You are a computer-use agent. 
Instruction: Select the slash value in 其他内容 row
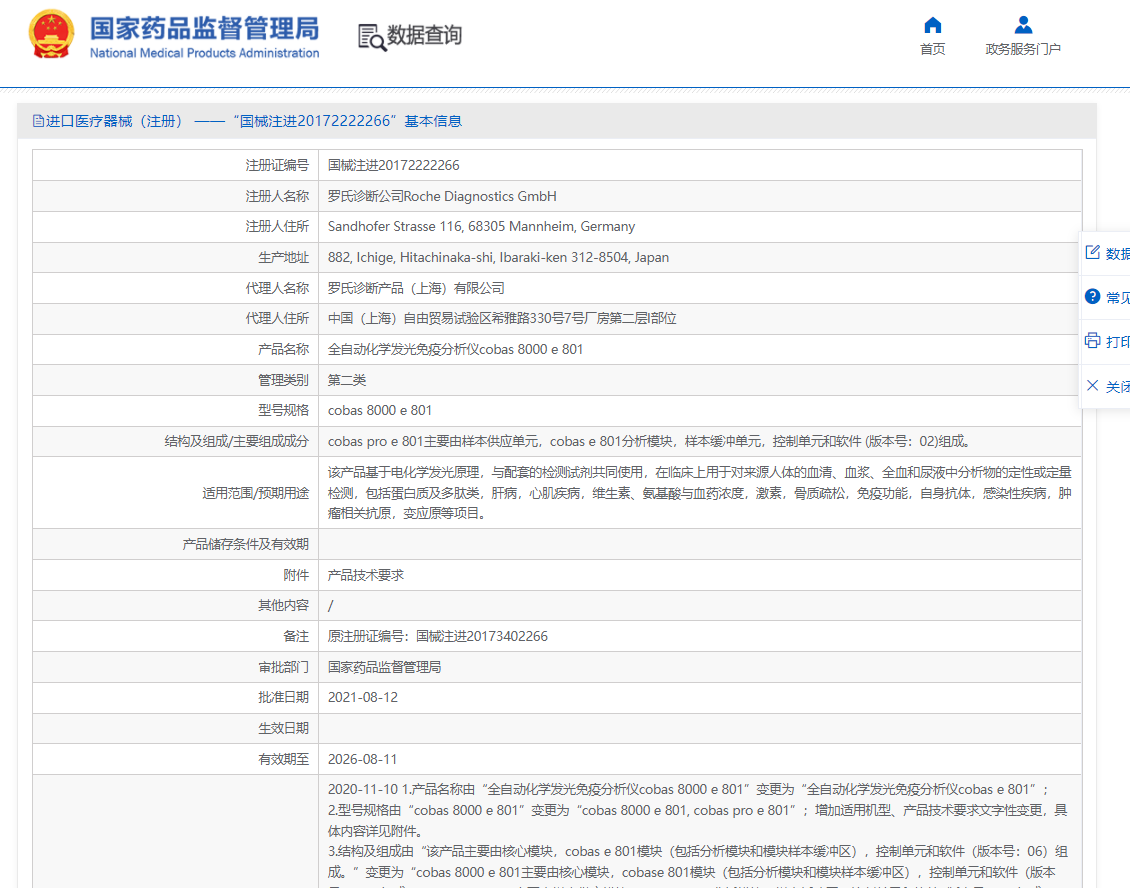pos(331,606)
